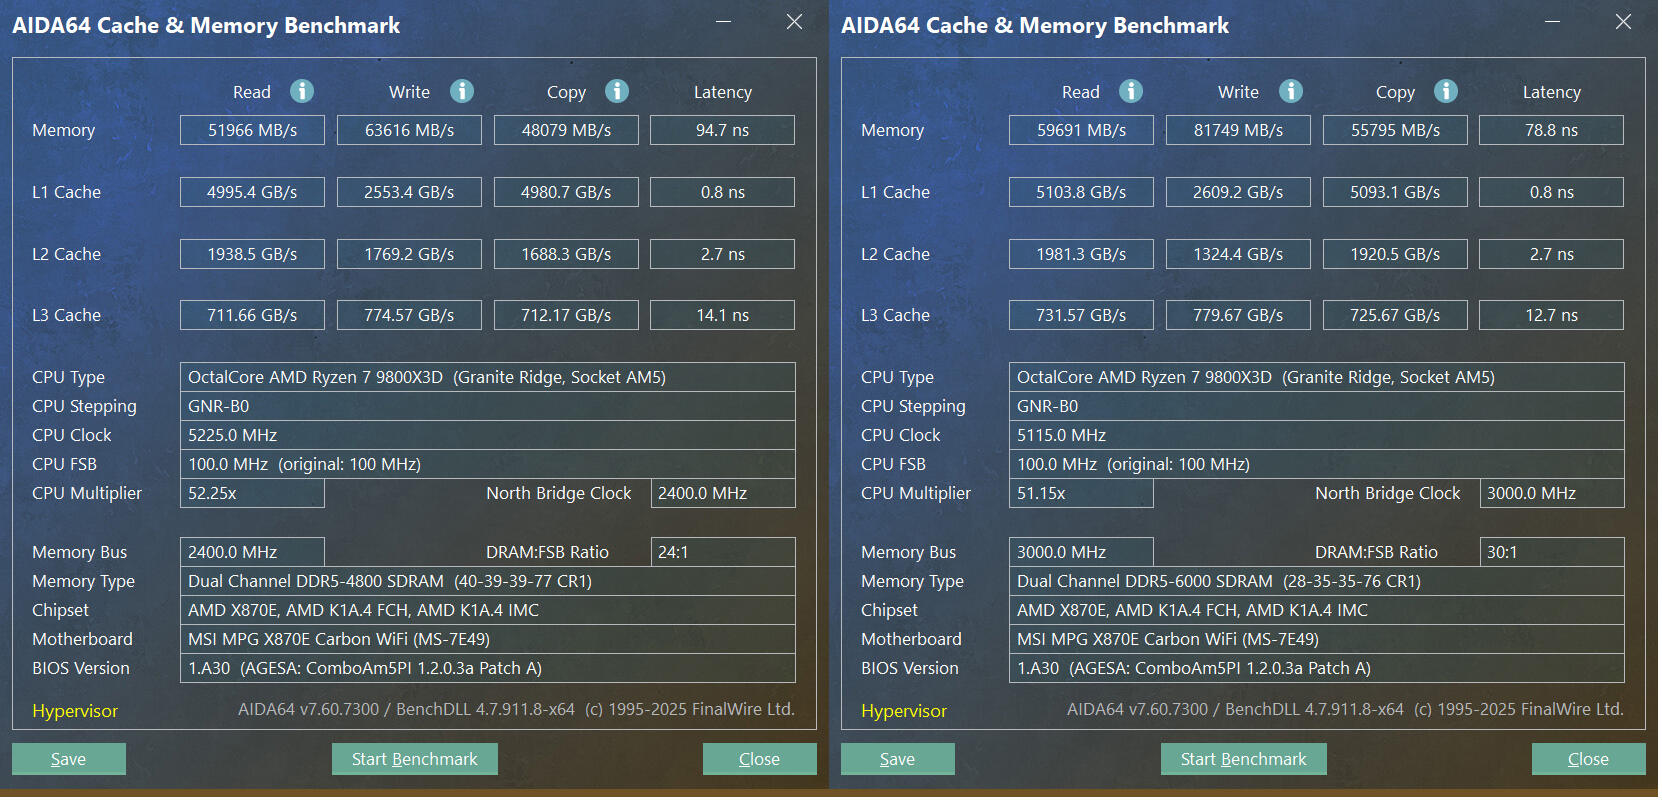Start Benchmark in the left window
Viewport: 1662px width, 801px height.
[415, 759]
